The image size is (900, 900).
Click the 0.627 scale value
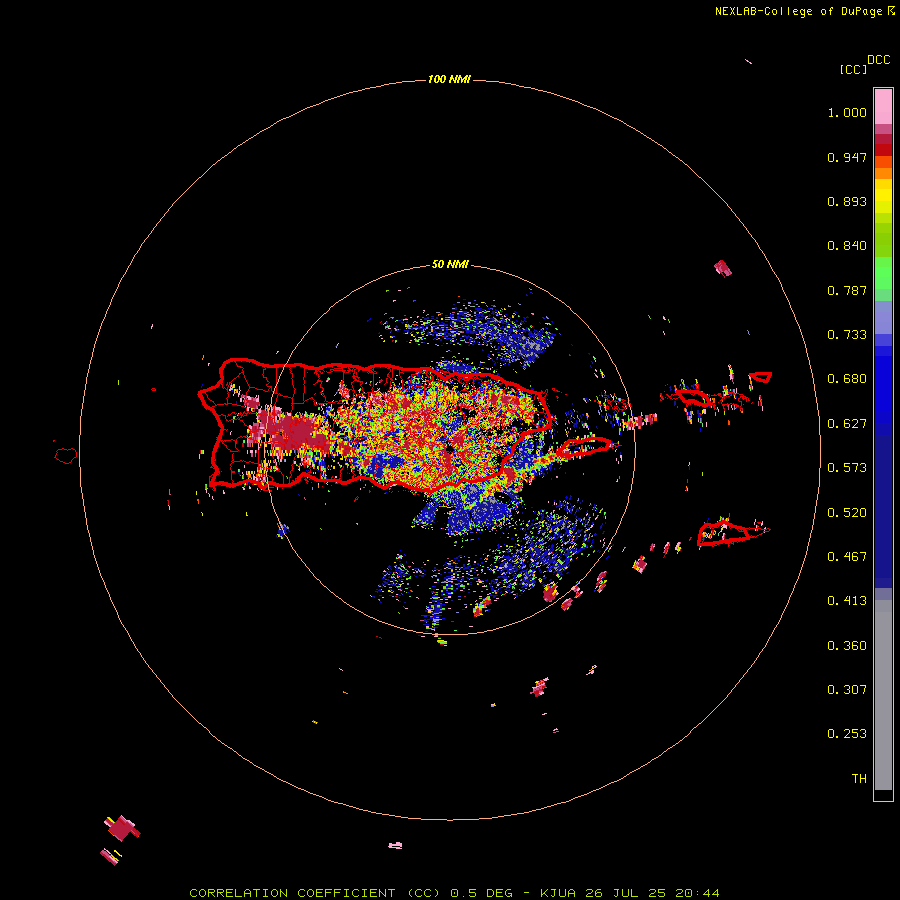tap(847, 424)
